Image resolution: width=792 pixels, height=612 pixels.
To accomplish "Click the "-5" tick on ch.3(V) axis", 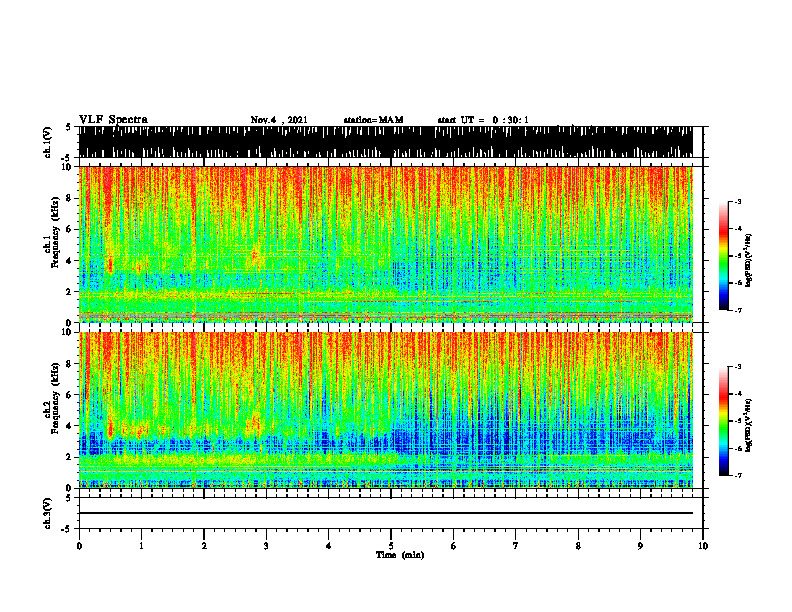I will point(66,529).
